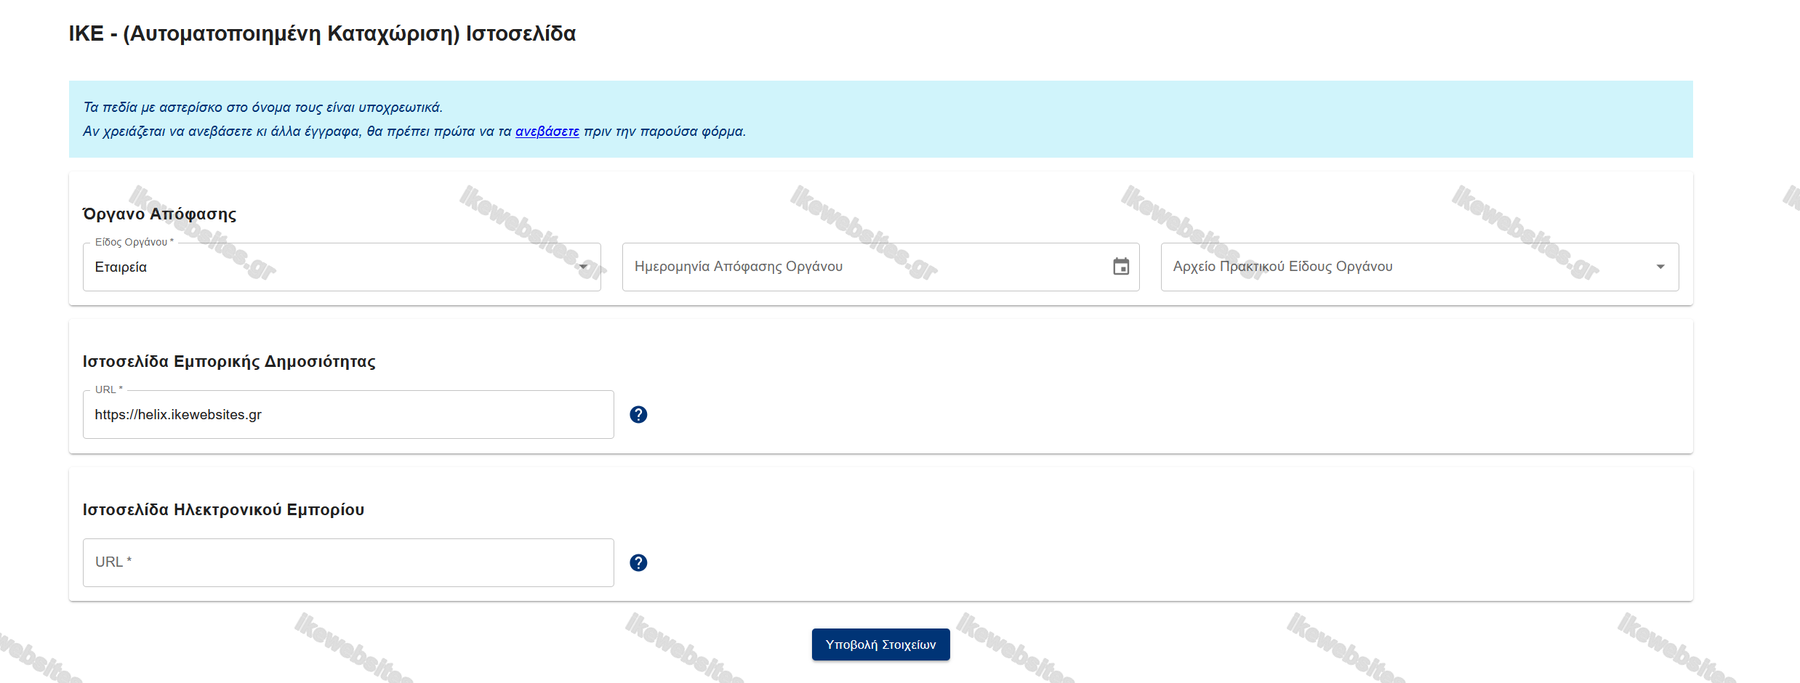Focus the empty URL field for Ηλεκτρονικού Εμπορίου
The height and width of the screenshot is (683, 1800).
coord(348,563)
